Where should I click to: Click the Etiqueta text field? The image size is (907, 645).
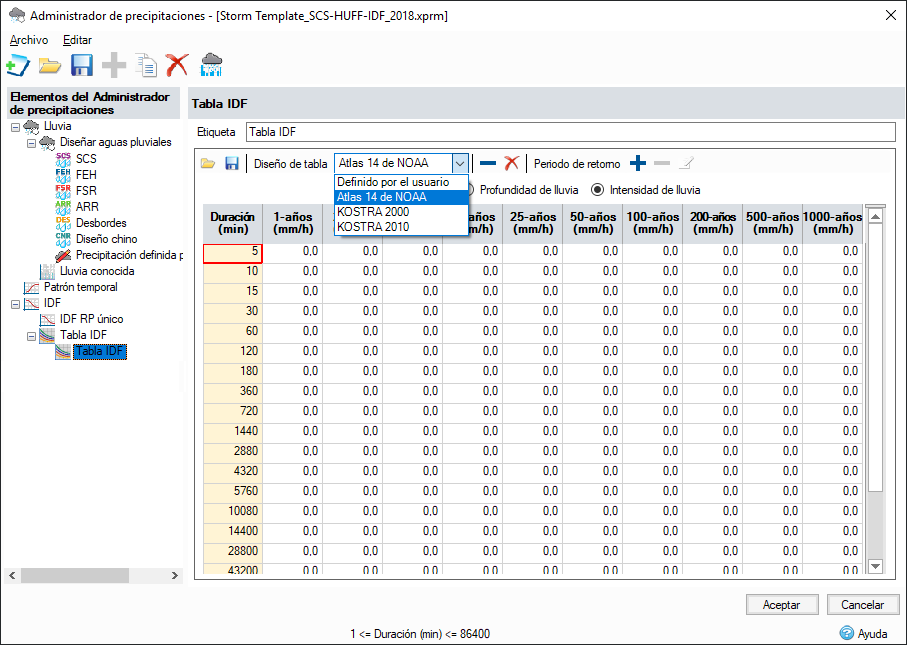click(570, 132)
